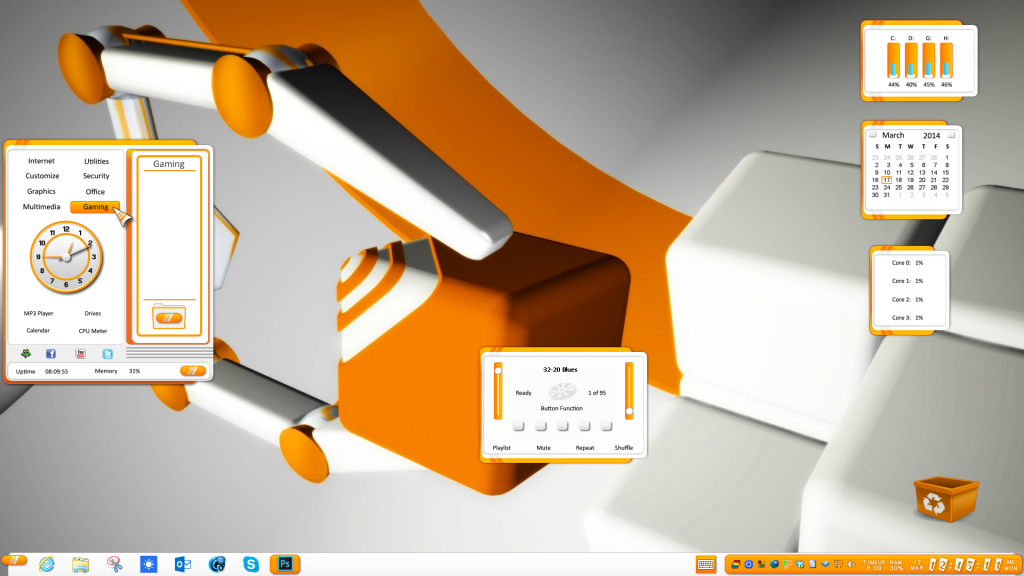Open the Playlist in music player
The width and height of the screenshot is (1024, 576).
[502, 447]
